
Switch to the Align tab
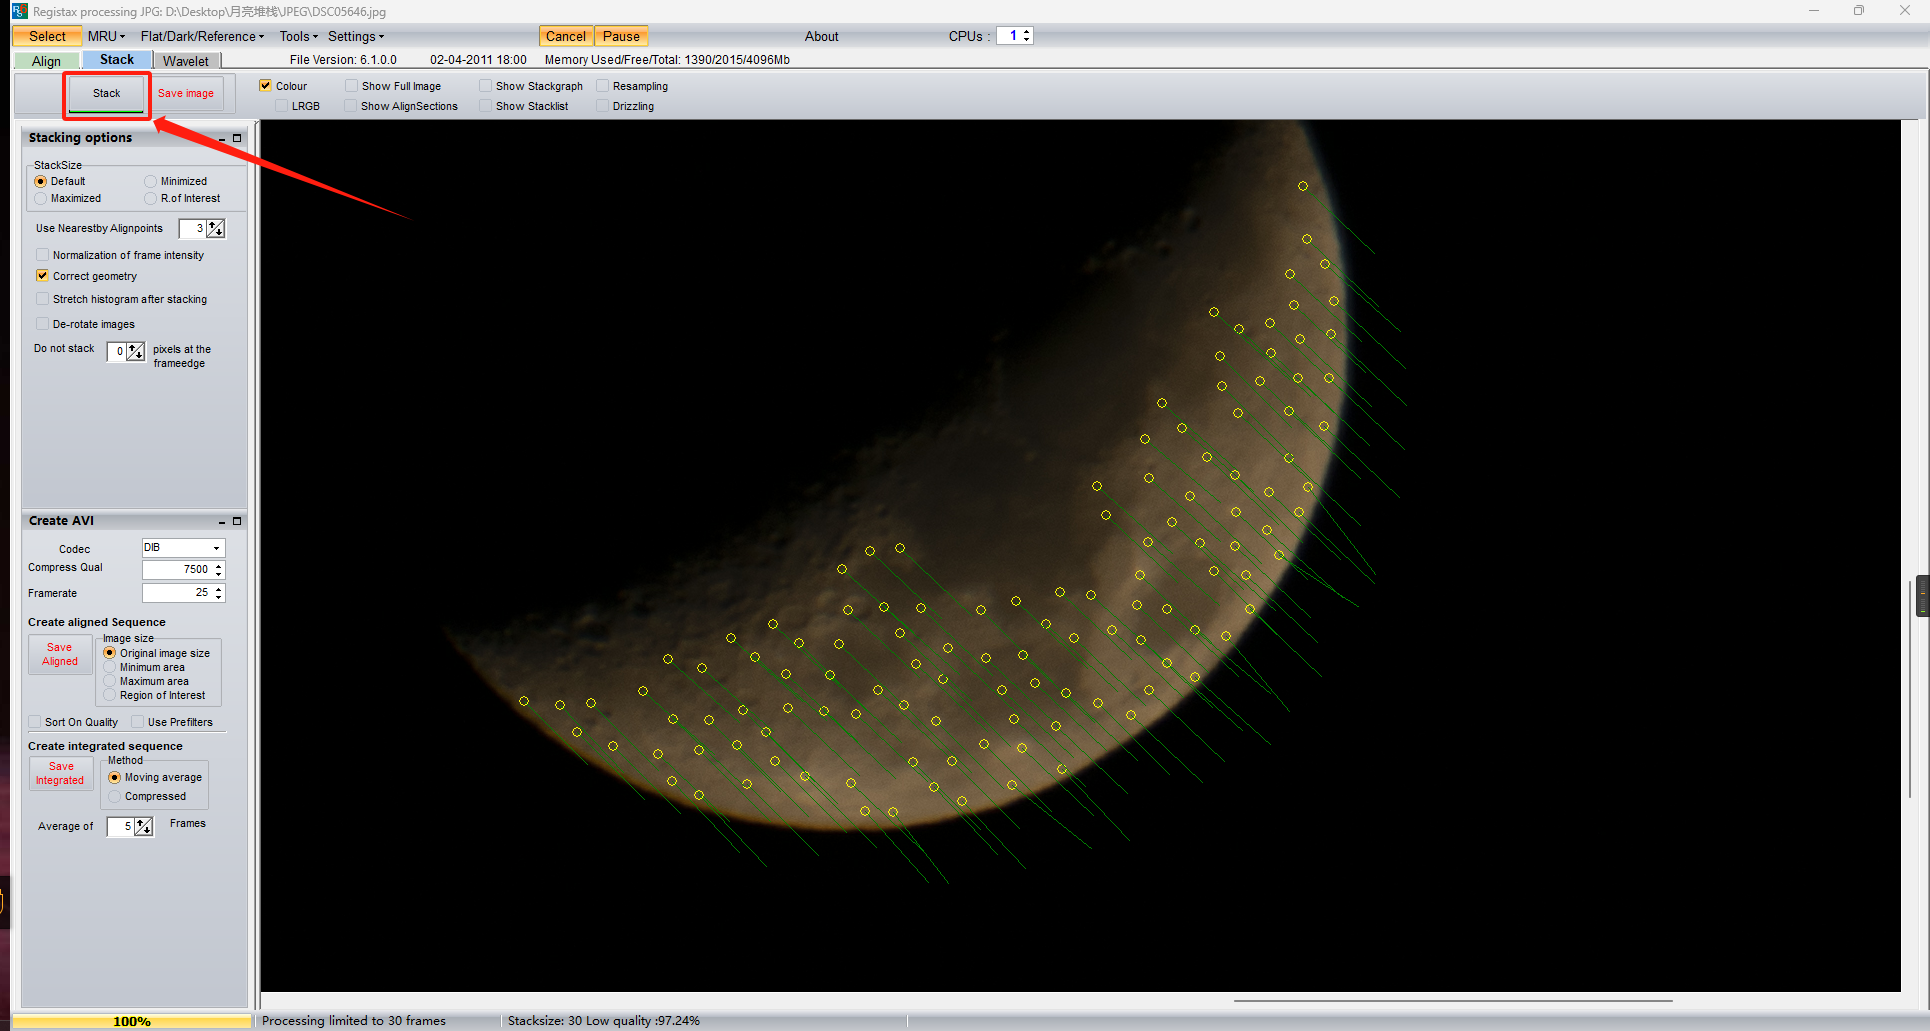[x=46, y=61]
